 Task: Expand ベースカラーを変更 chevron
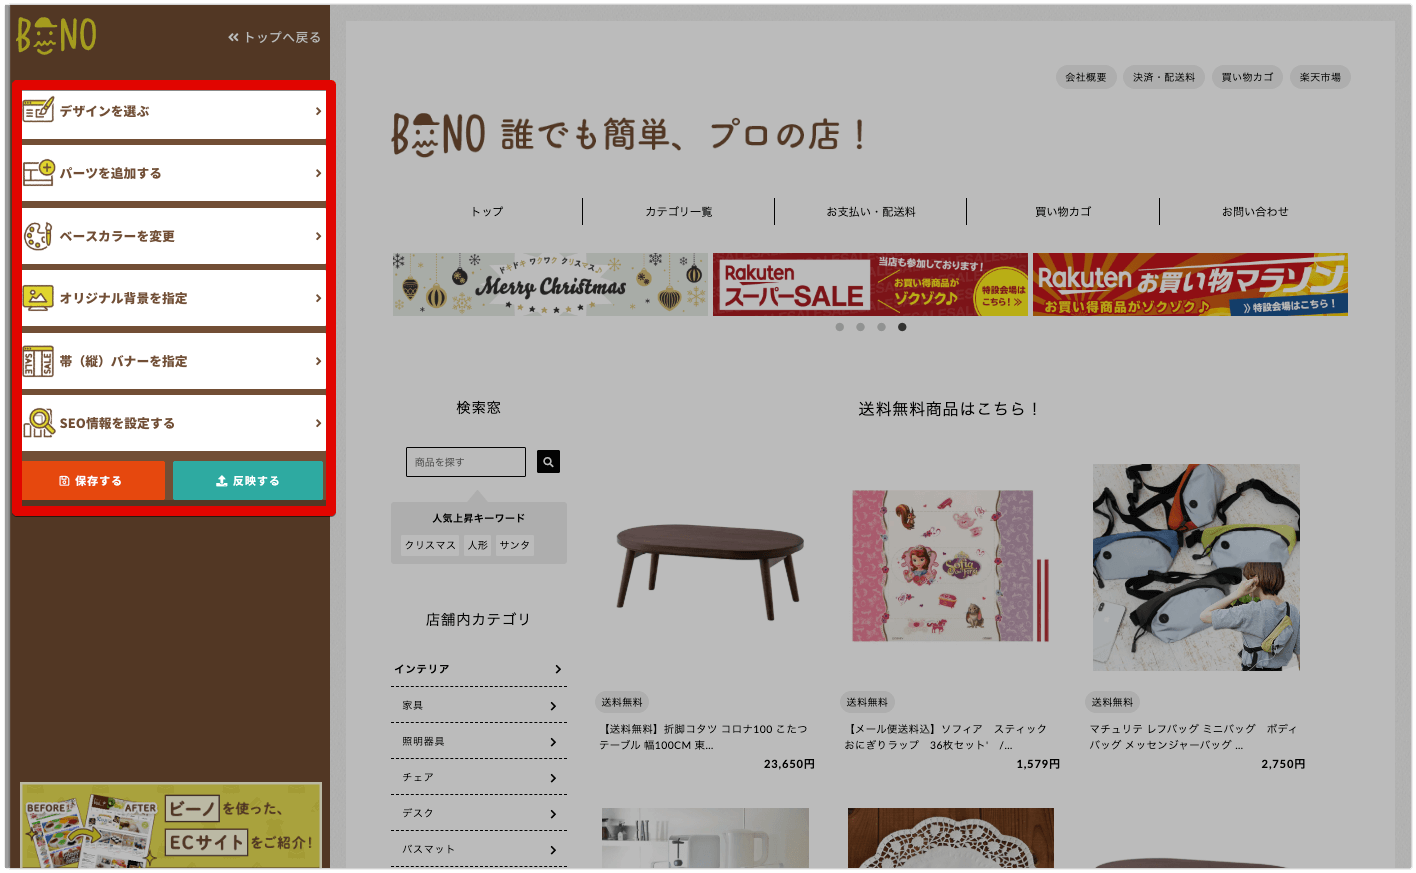point(318,236)
